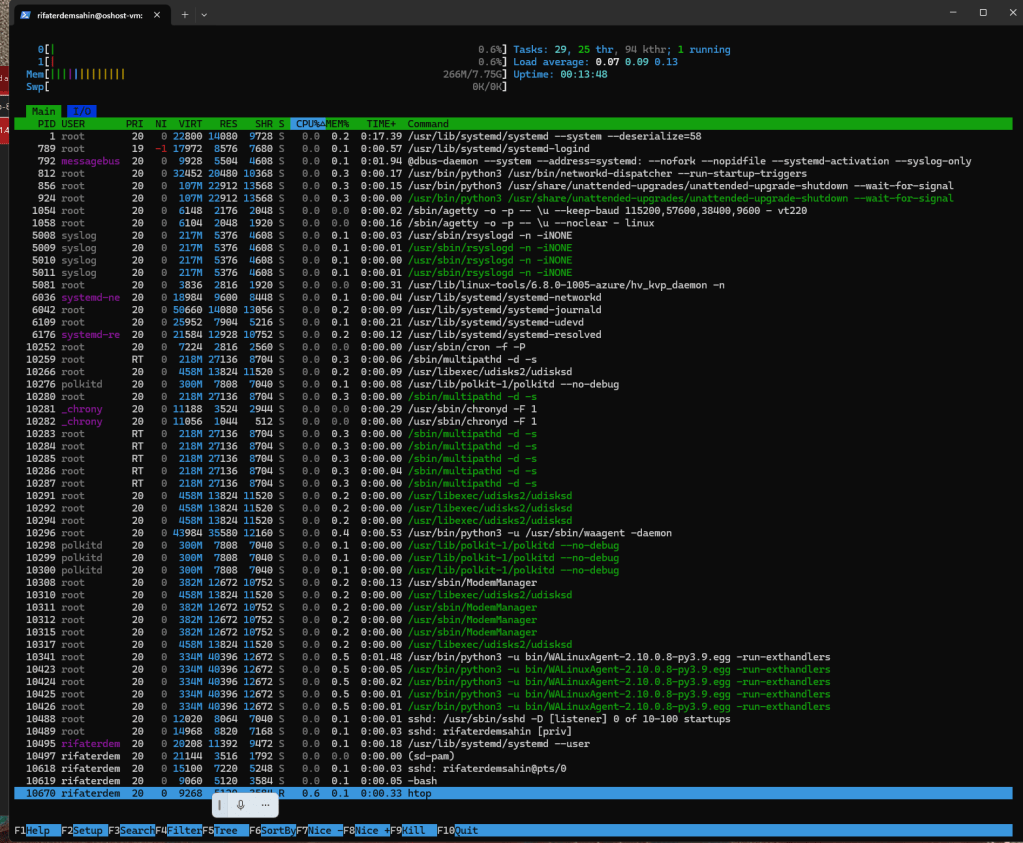
Task: Select the highlighted htop process row
Action: click(513, 793)
